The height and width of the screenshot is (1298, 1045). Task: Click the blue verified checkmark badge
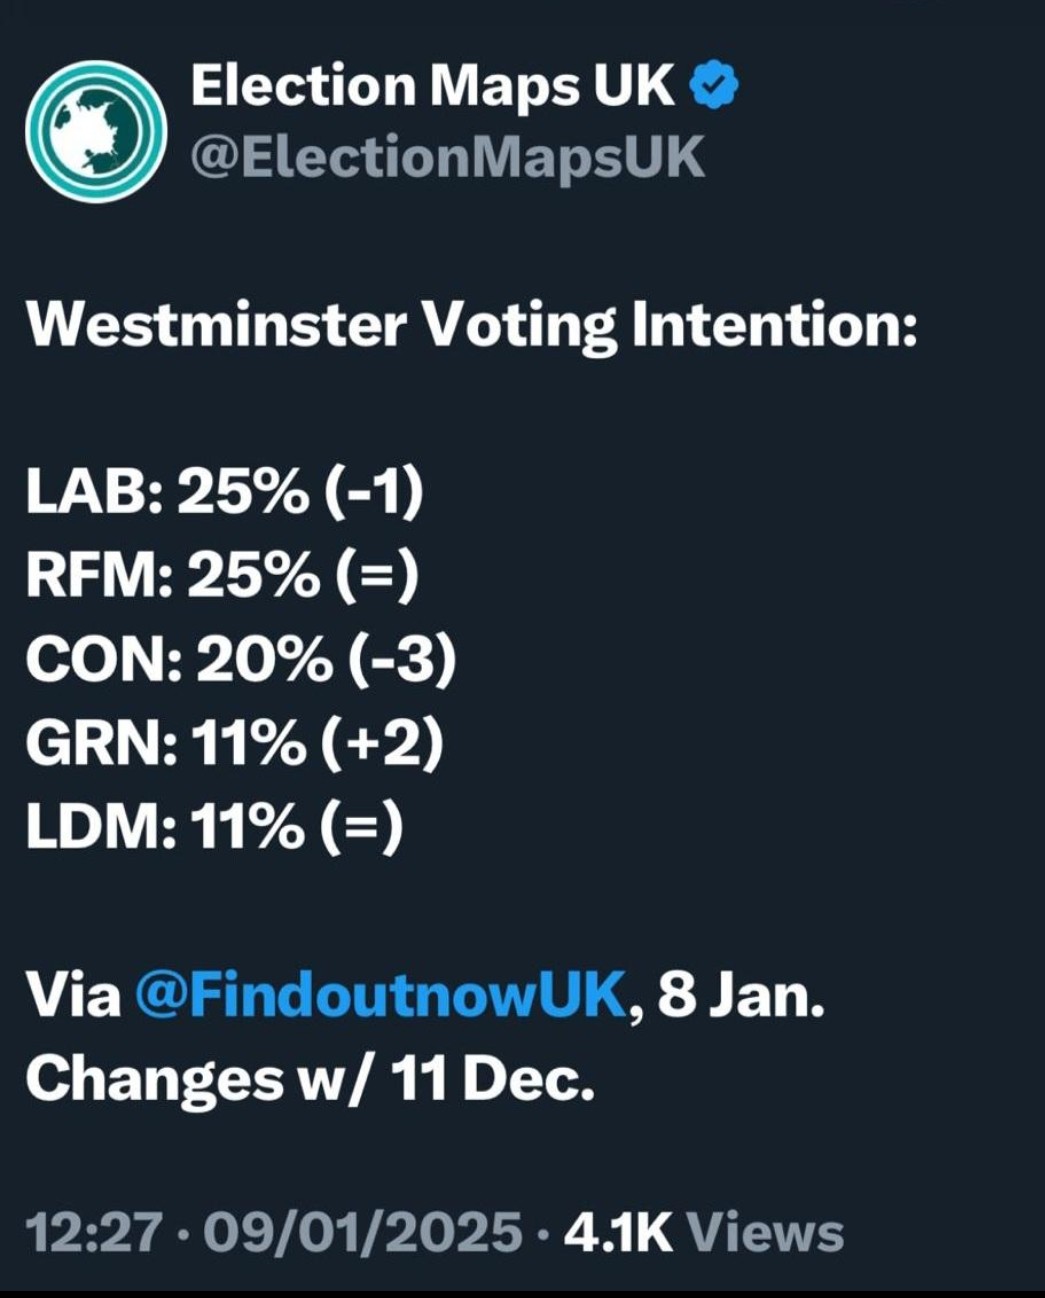tap(714, 87)
